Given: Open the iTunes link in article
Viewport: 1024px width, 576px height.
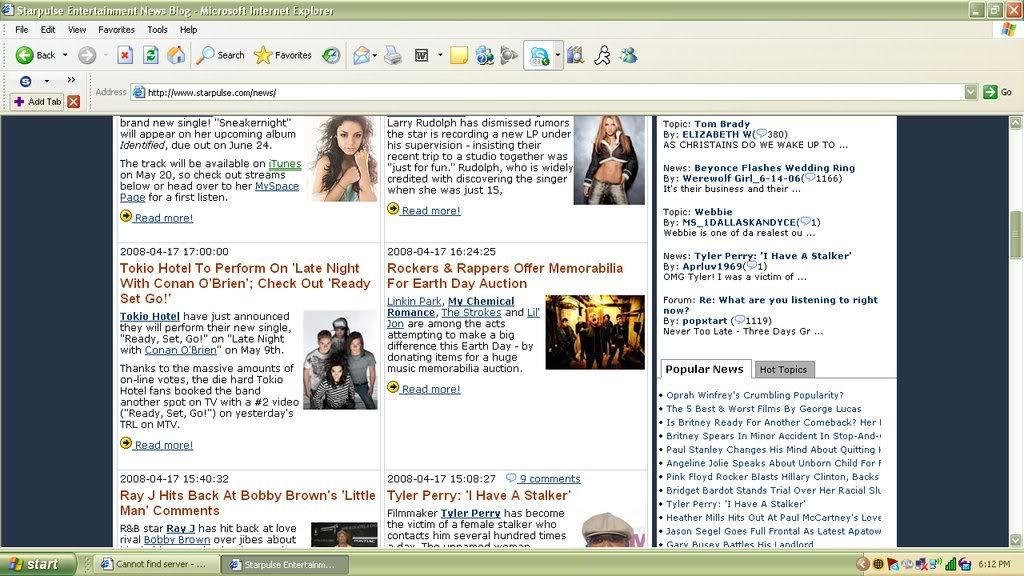Looking at the screenshot, I should (284, 164).
